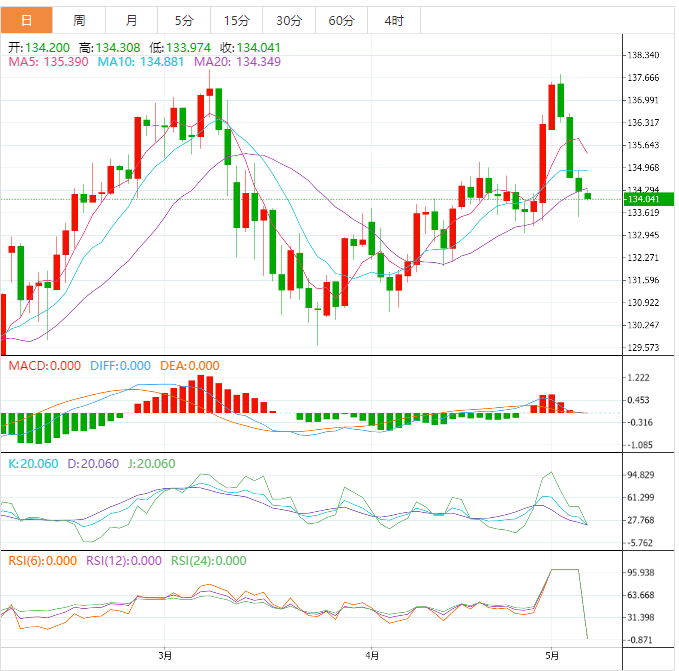
Task: Open the 5分 timeframe tab
Action: tap(184, 20)
